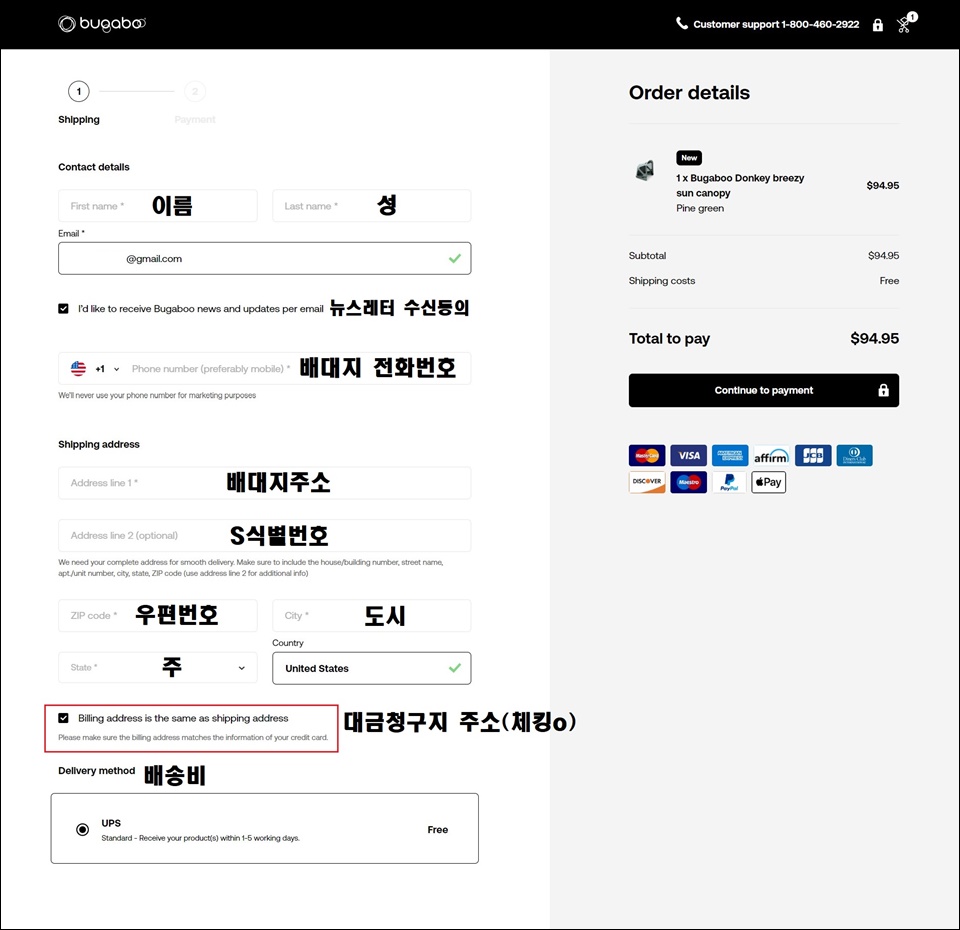Click the Pine green color text
Image resolution: width=960 pixels, height=930 pixels.
click(700, 208)
